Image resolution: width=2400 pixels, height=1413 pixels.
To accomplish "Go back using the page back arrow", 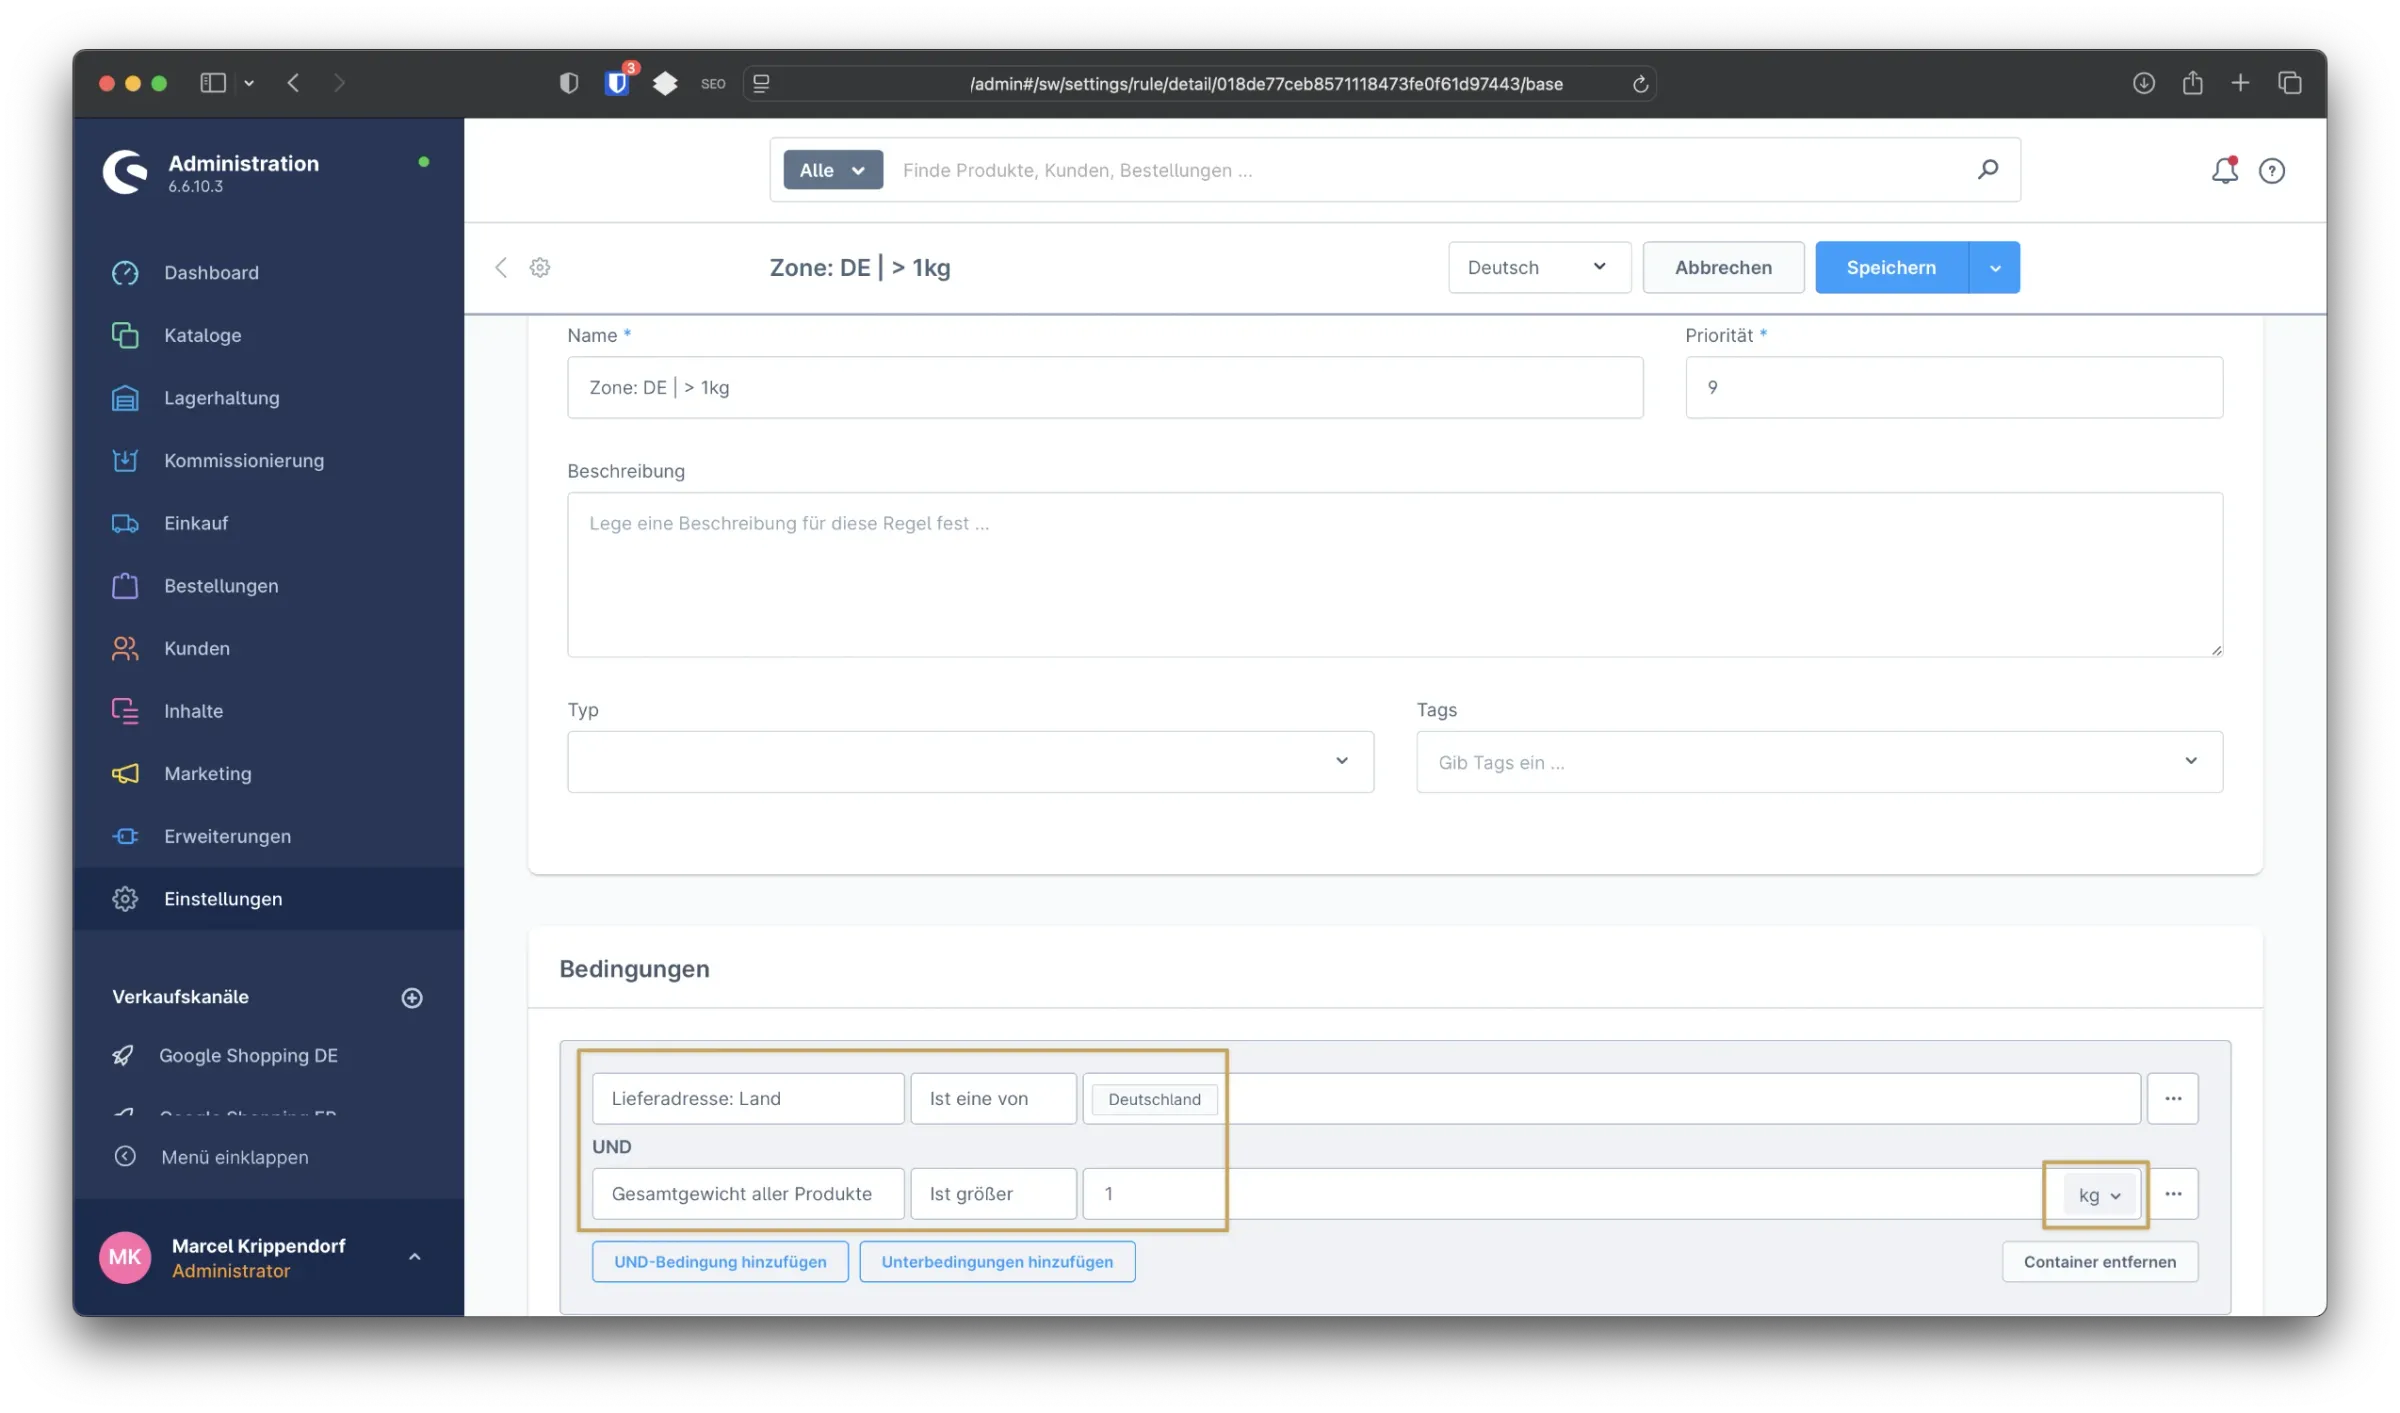I will coord(501,267).
